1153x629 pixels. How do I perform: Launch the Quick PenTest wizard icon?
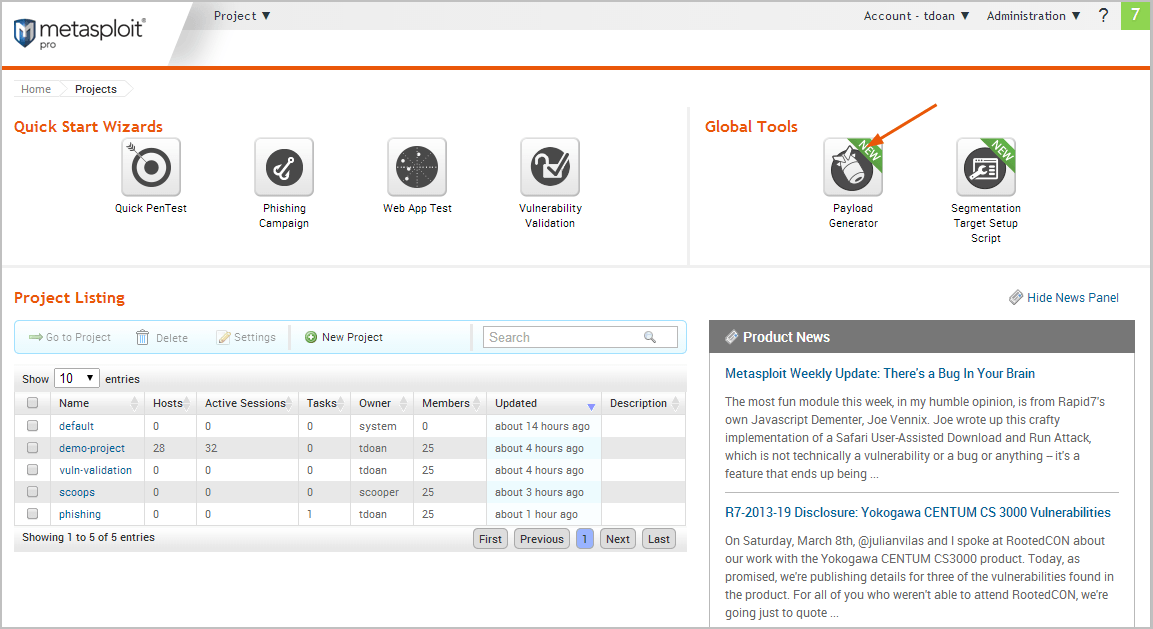(150, 168)
